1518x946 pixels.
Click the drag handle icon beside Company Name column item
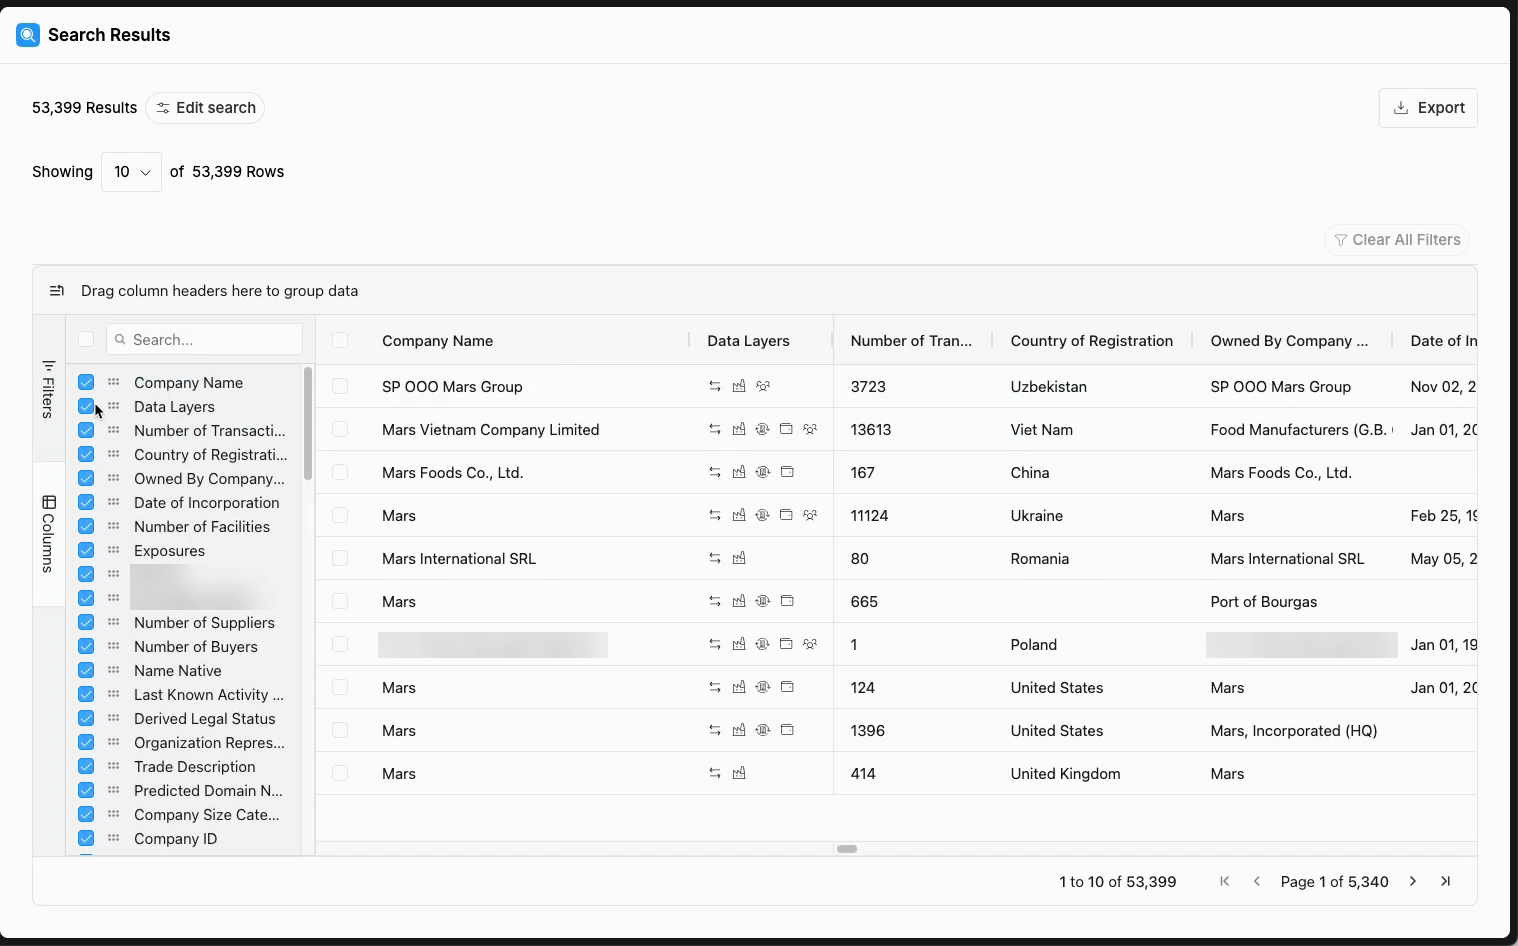click(x=114, y=382)
